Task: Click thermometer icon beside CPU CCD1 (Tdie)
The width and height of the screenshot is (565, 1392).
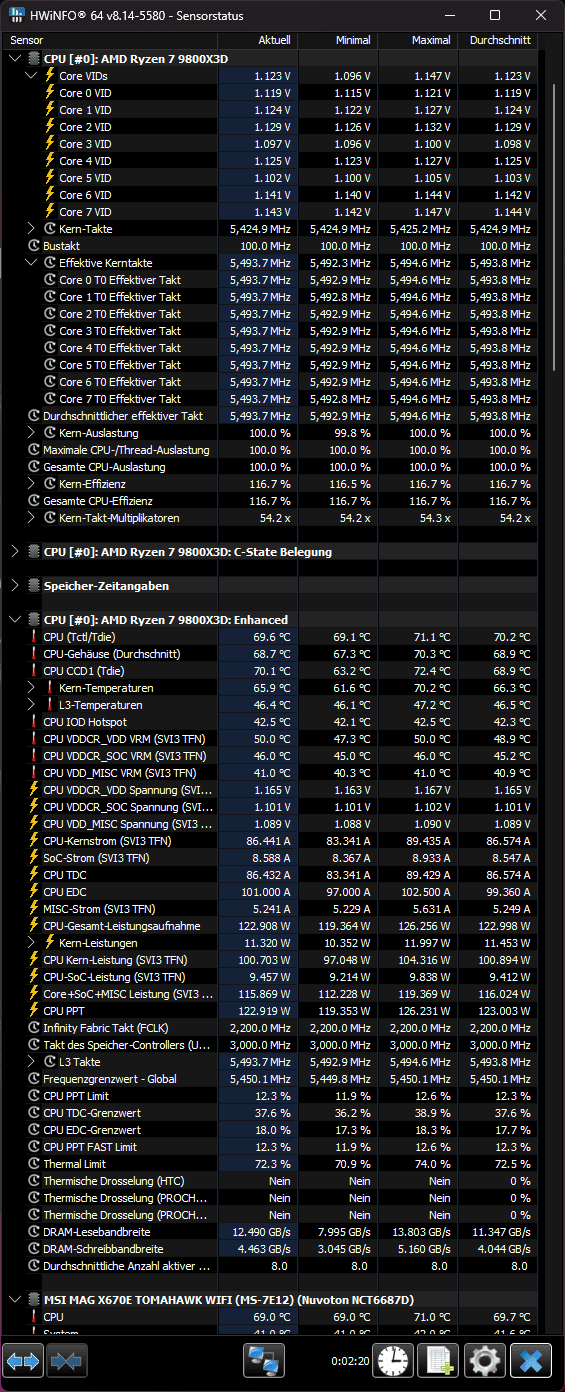Action: [x=34, y=671]
